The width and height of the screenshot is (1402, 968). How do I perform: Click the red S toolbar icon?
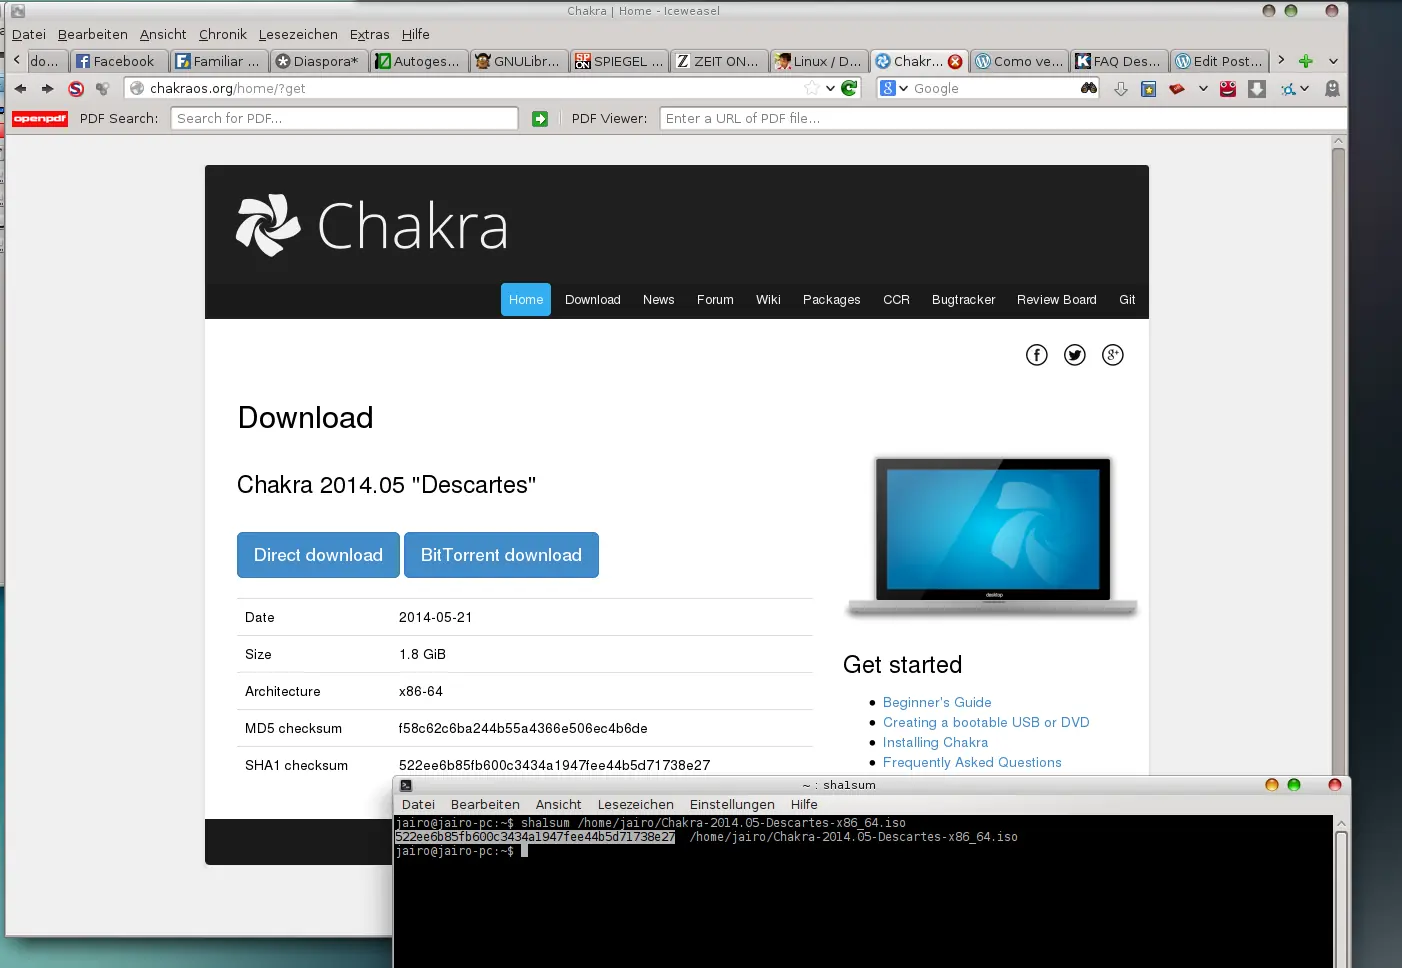click(x=76, y=89)
